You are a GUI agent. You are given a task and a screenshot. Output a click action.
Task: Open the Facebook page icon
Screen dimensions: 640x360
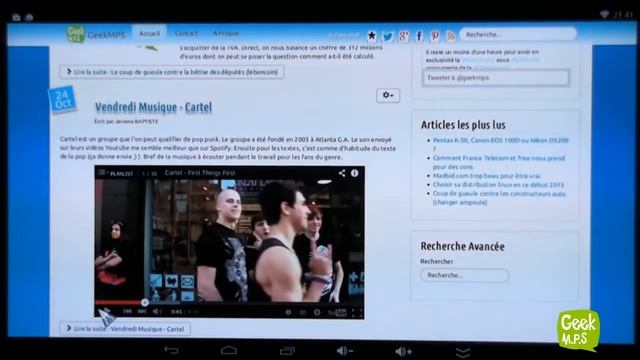click(419, 36)
